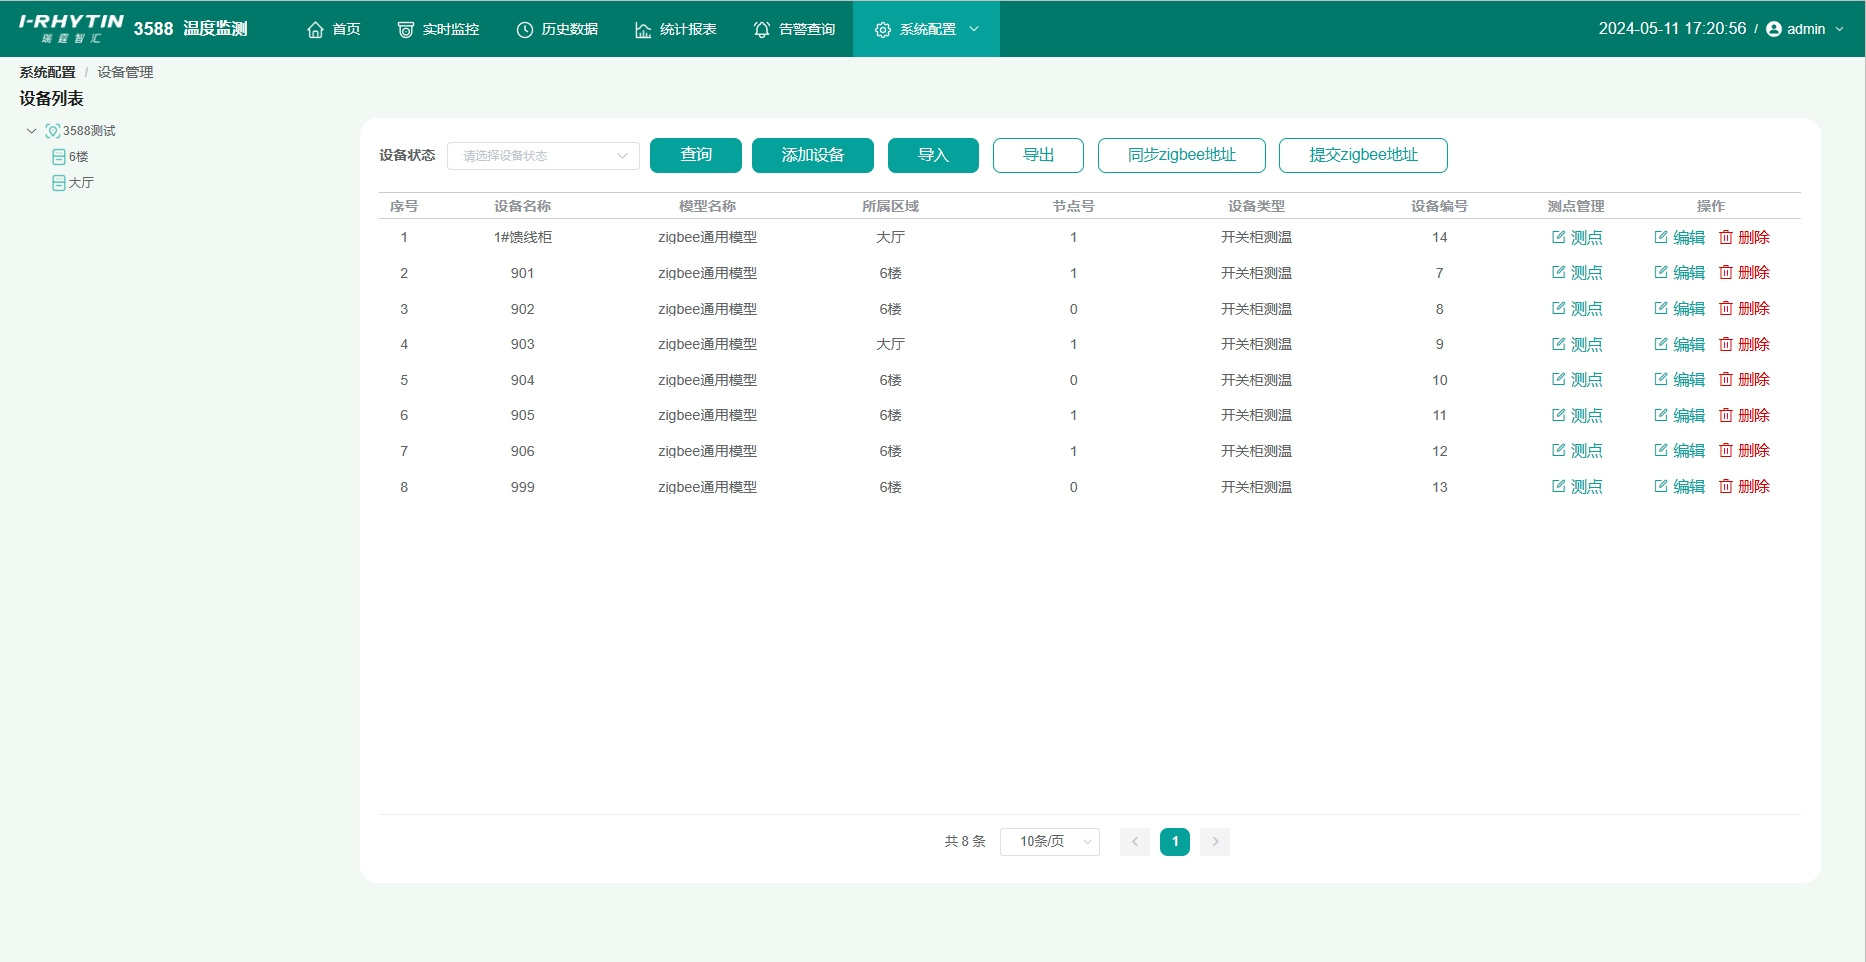Viewport: 1866px width, 962px height.
Task: Open the 历史数据 menu
Action: [x=557, y=30]
